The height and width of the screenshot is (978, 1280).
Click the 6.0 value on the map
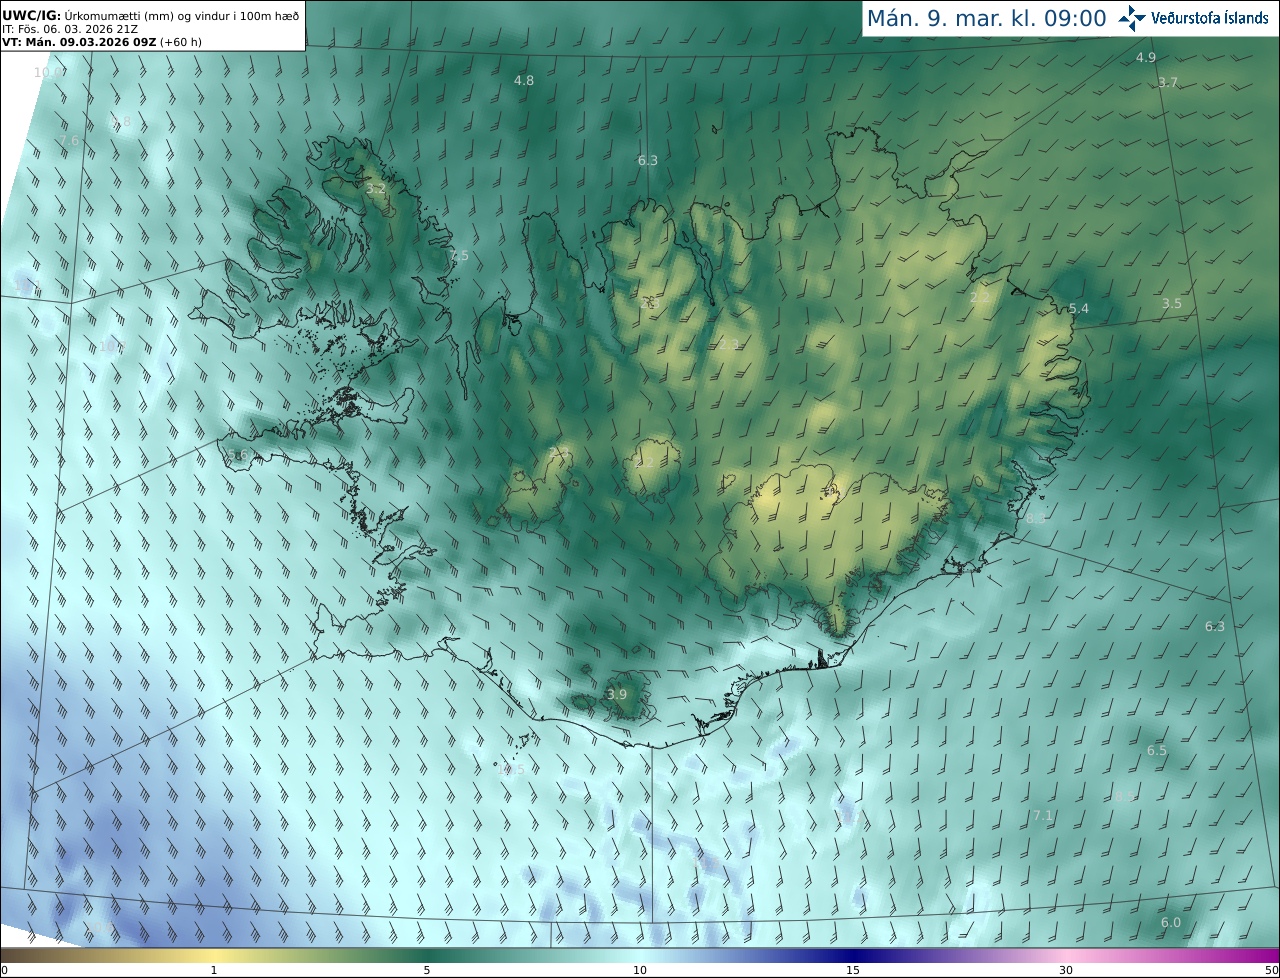pyautogui.click(x=1171, y=922)
